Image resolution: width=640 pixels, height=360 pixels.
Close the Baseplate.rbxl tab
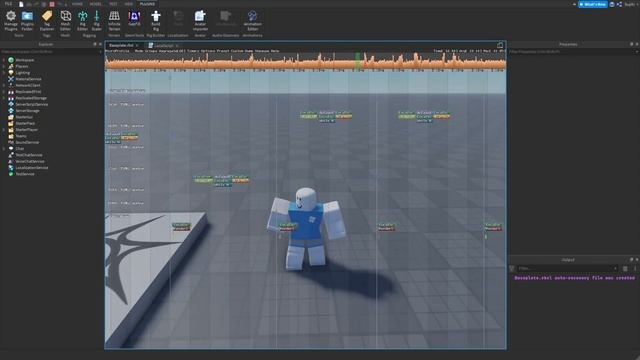(137, 45)
